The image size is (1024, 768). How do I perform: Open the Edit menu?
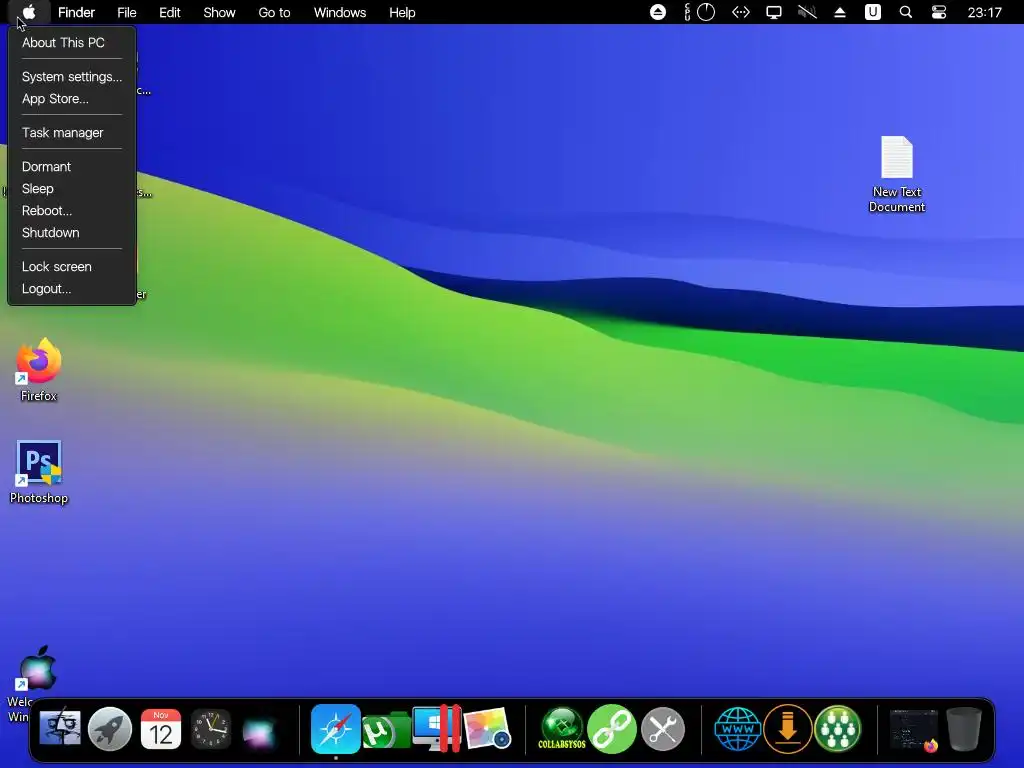tap(170, 12)
